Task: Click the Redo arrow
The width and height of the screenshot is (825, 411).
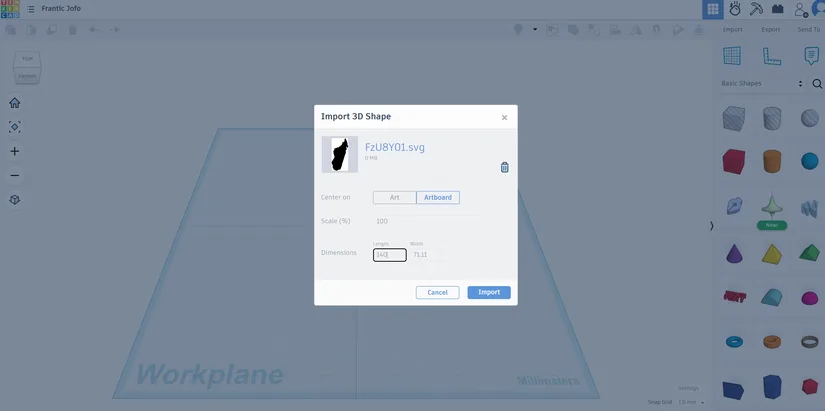Action: click(x=115, y=30)
